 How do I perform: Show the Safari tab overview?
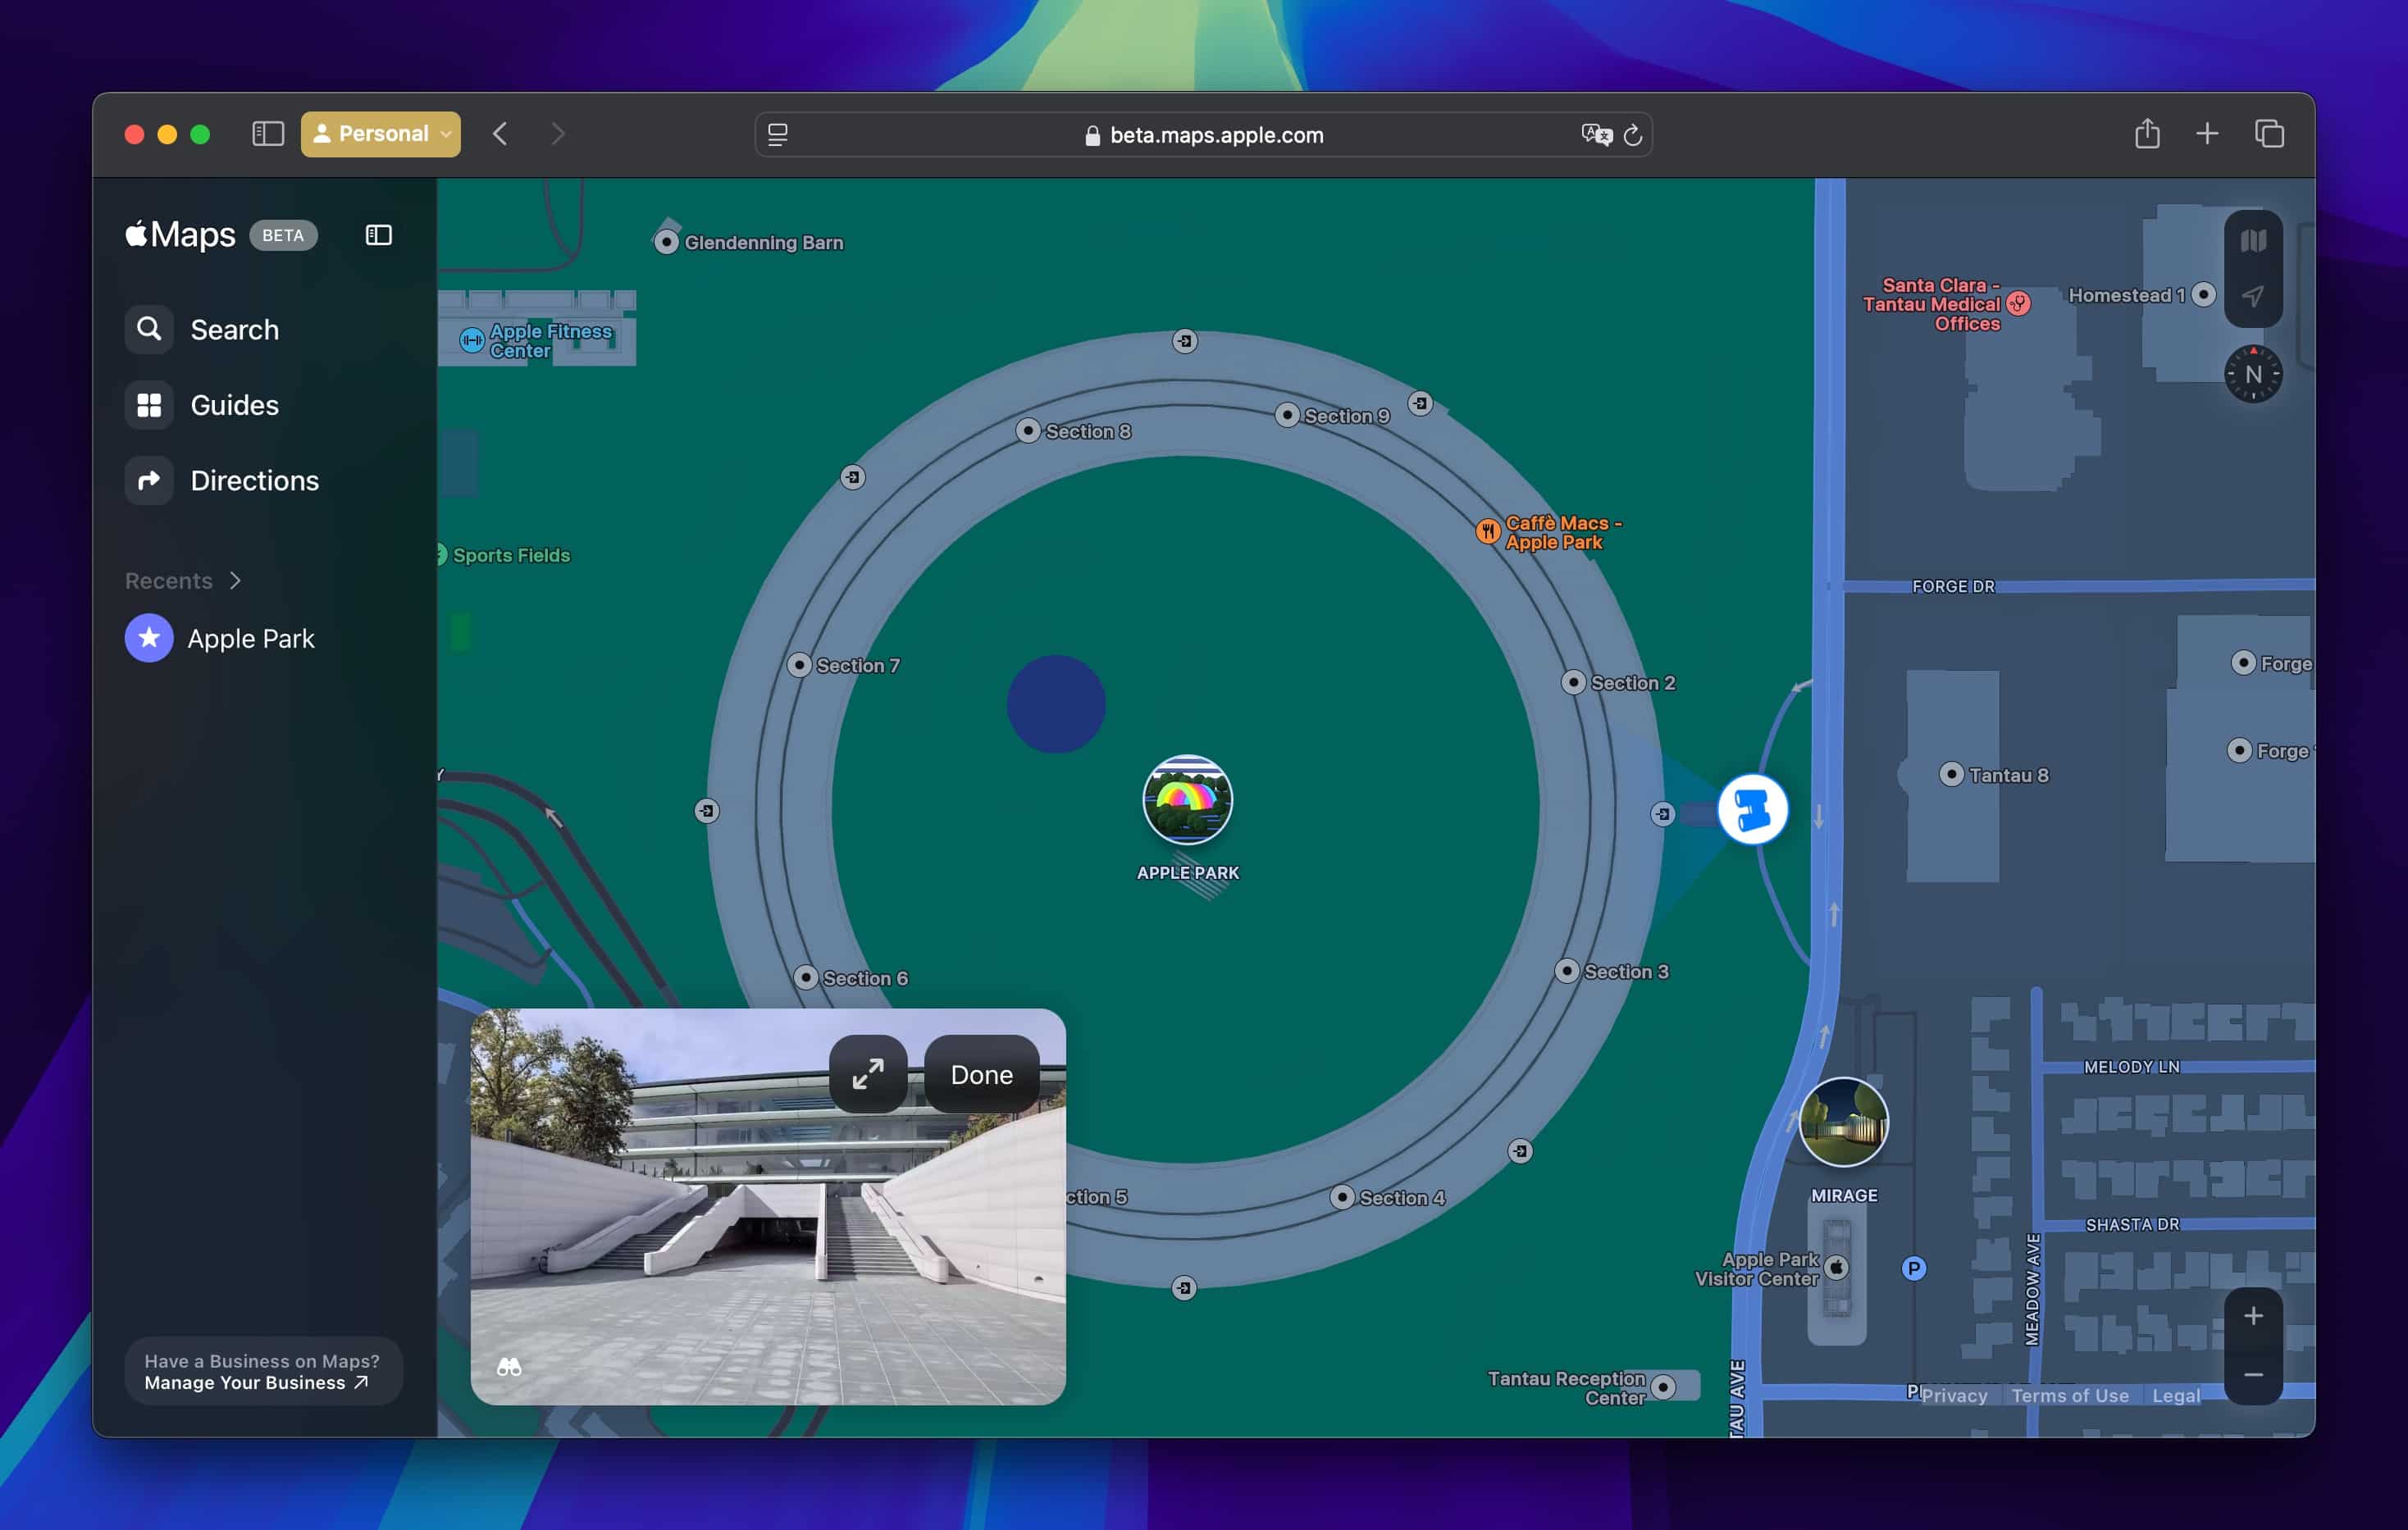coord(2269,133)
